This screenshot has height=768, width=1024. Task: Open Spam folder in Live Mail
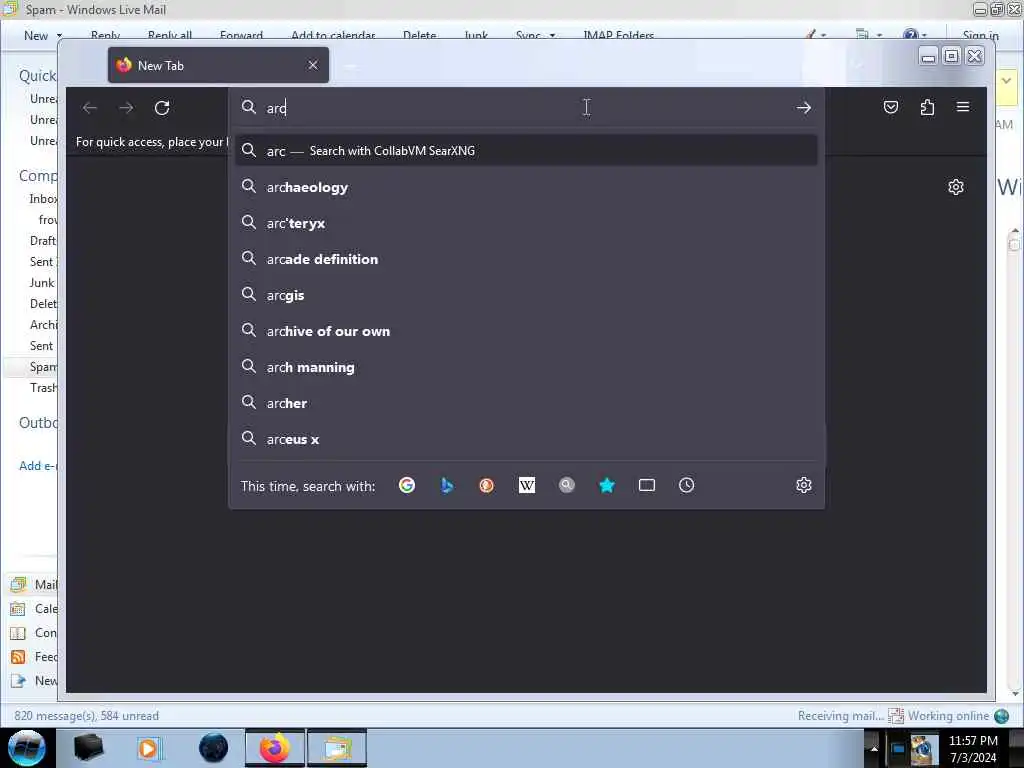(43, 367)
